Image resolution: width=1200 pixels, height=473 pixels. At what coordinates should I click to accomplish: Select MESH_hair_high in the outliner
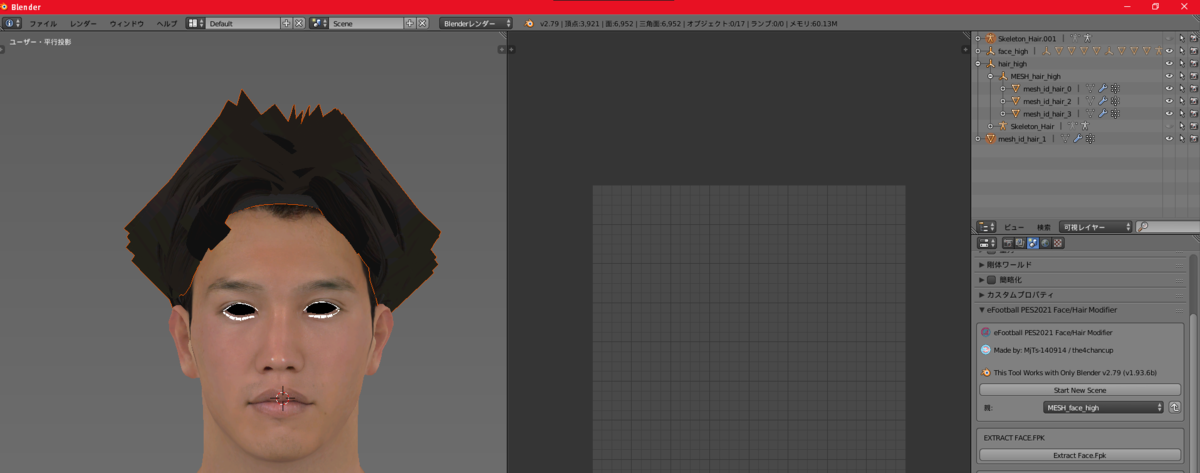pos(1035,76)
